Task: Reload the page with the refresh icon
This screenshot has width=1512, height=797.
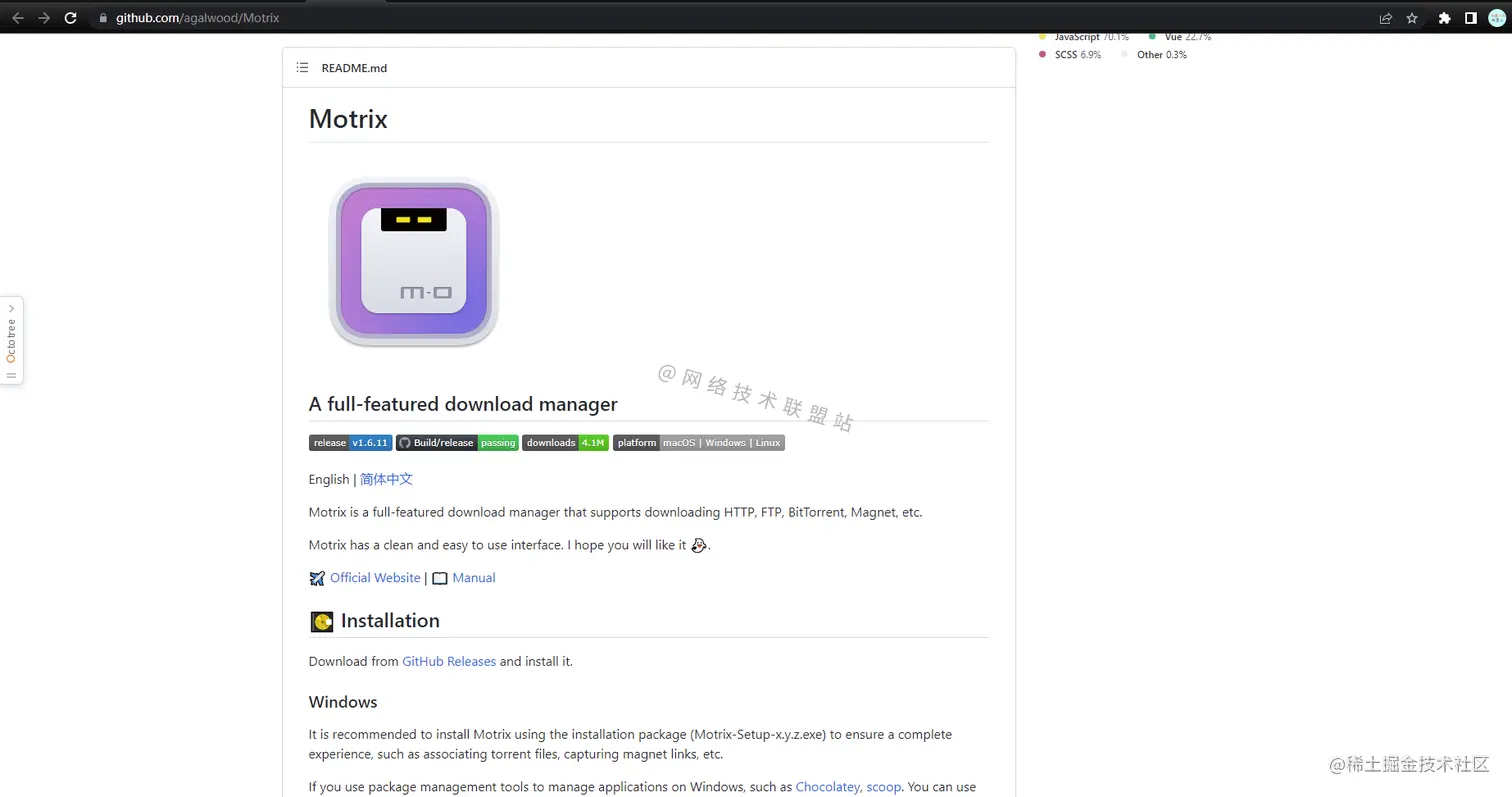Action: coord(70,18)
